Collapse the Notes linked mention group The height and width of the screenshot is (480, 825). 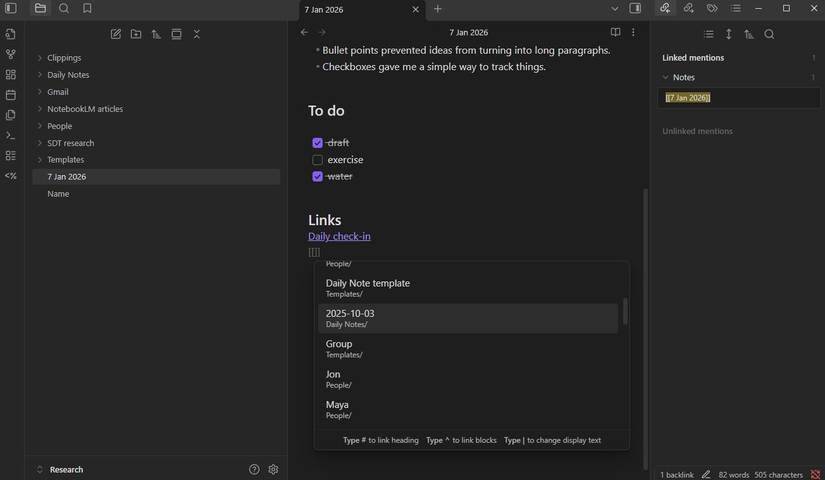pos(666,77)
